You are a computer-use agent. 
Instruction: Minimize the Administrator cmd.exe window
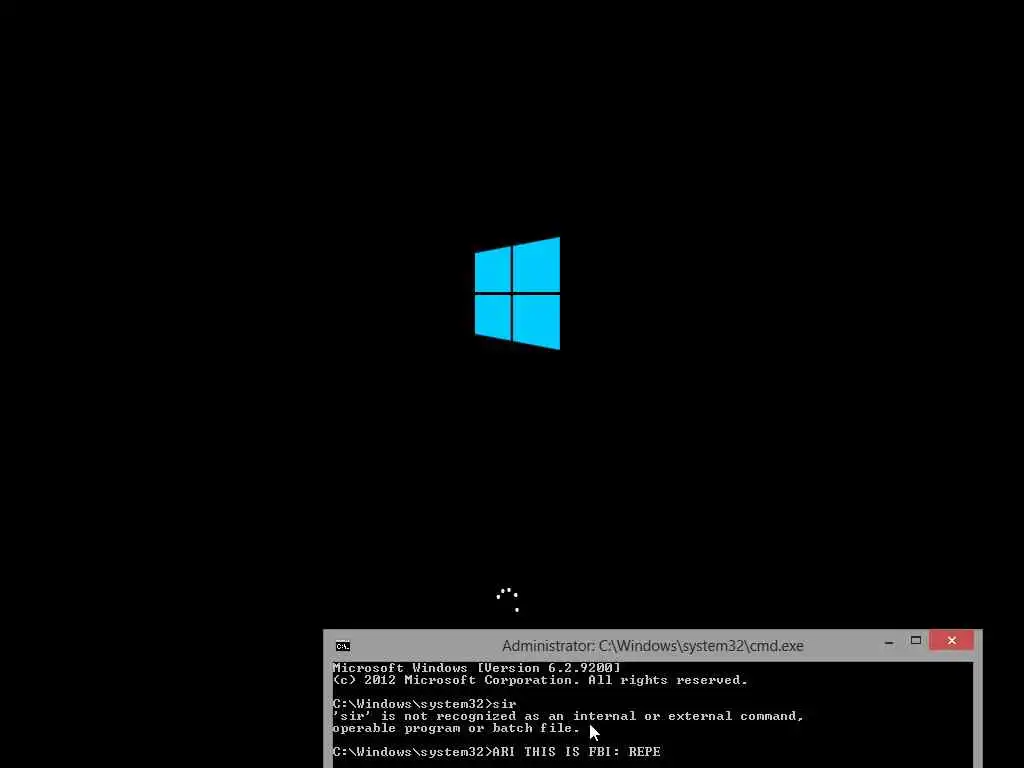(889, 643)
